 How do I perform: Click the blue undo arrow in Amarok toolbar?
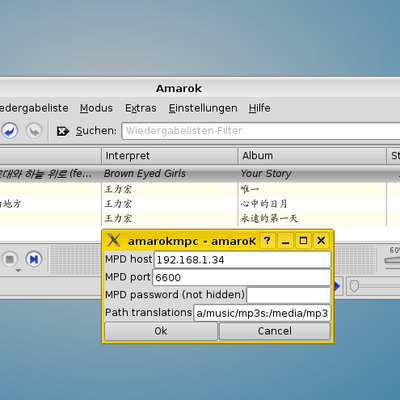point(10,131)
